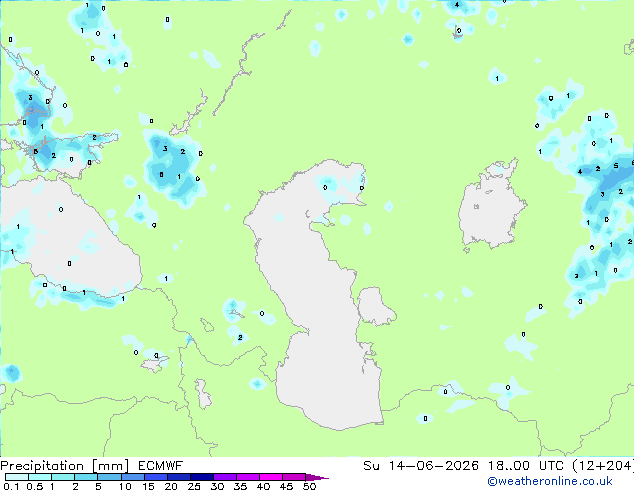Pick the 20–25 mm dark blue swatch
634x490 pixels.
(x=178, y=477)
